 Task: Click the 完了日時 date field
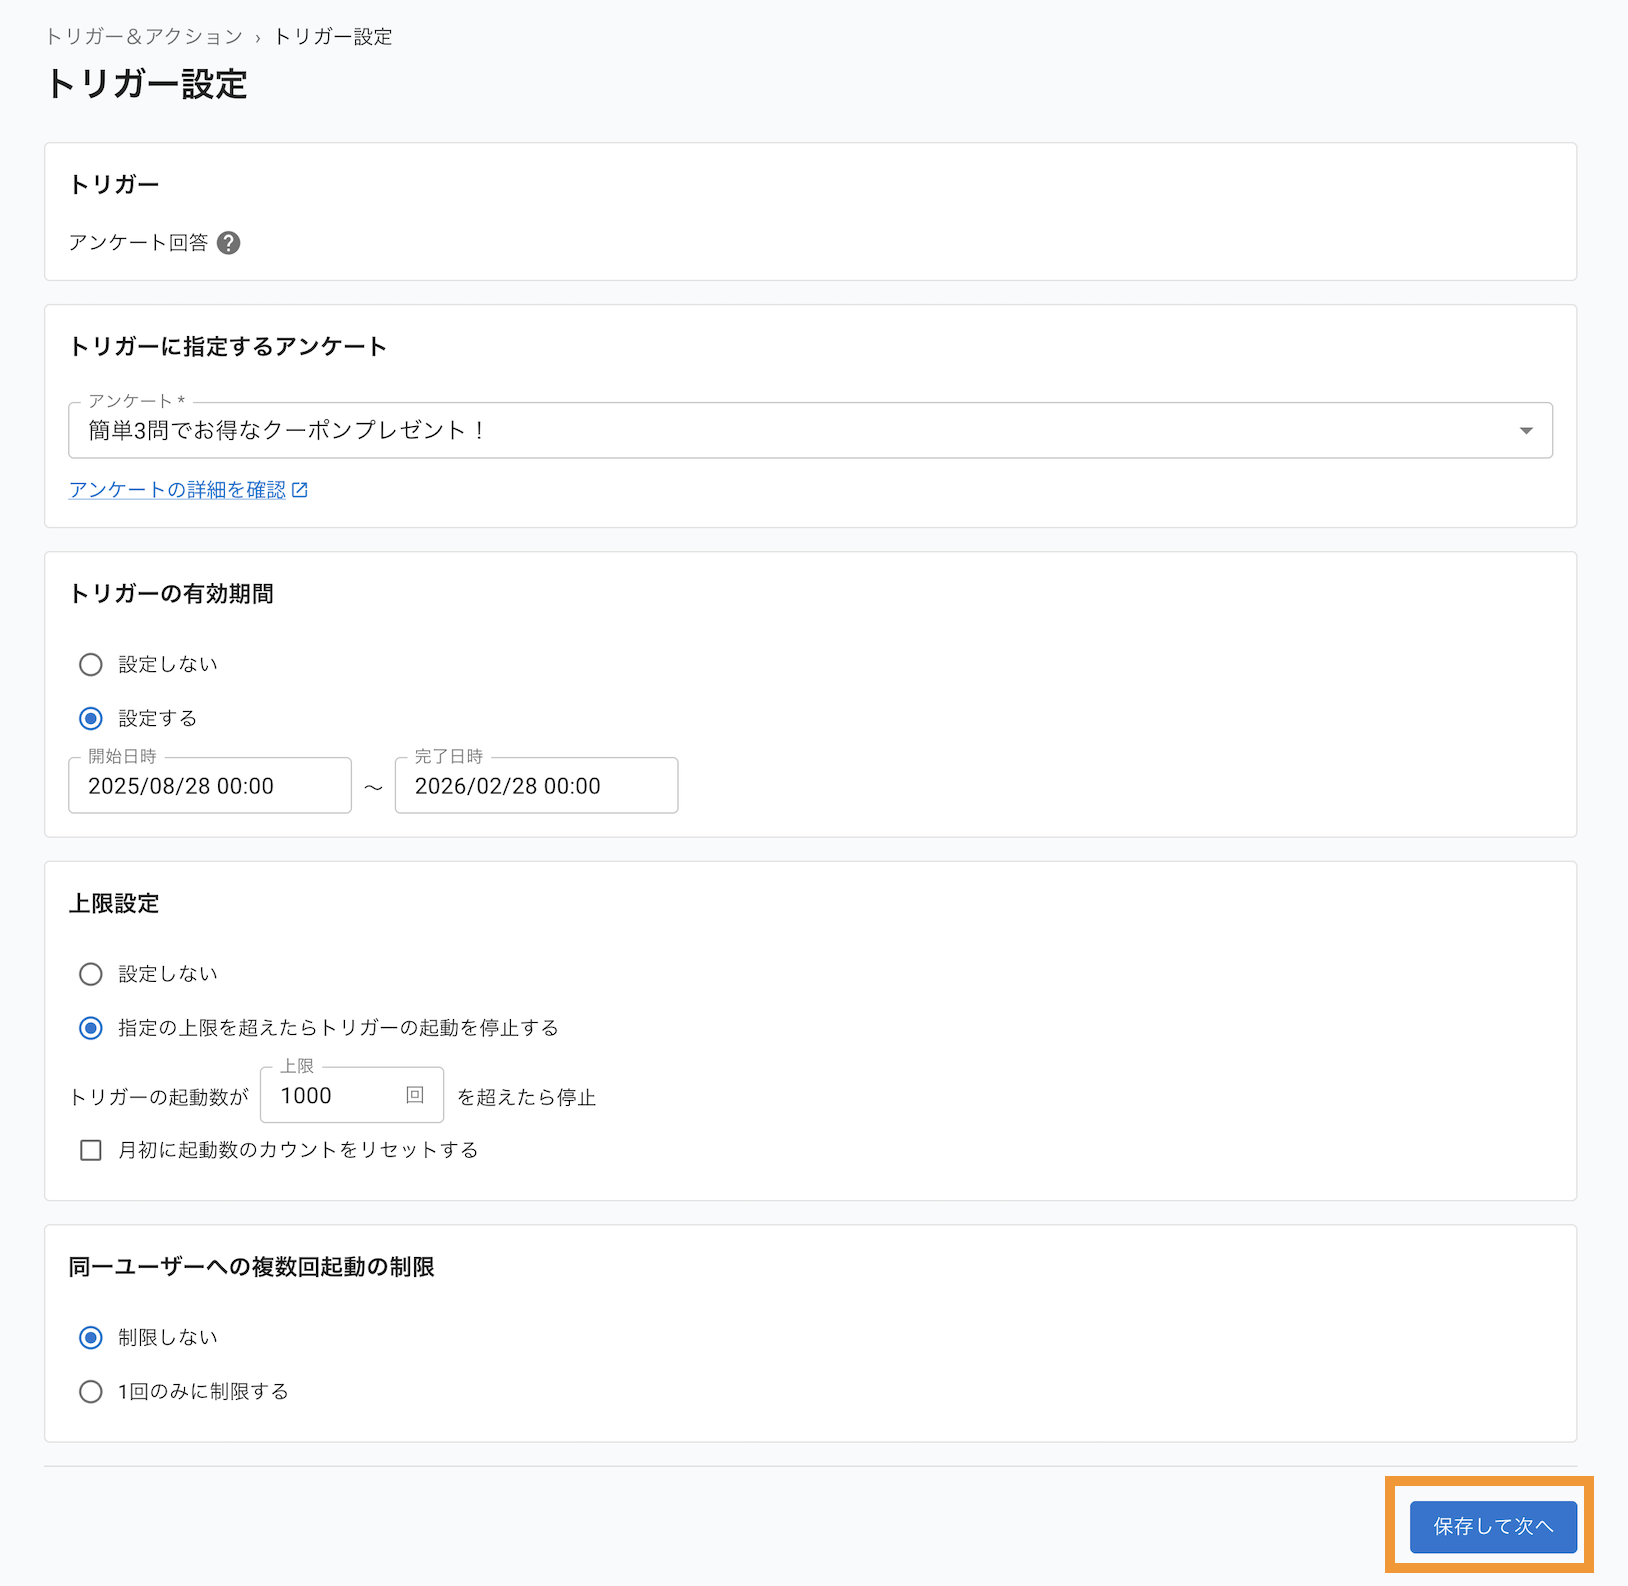tap(537, 786)
